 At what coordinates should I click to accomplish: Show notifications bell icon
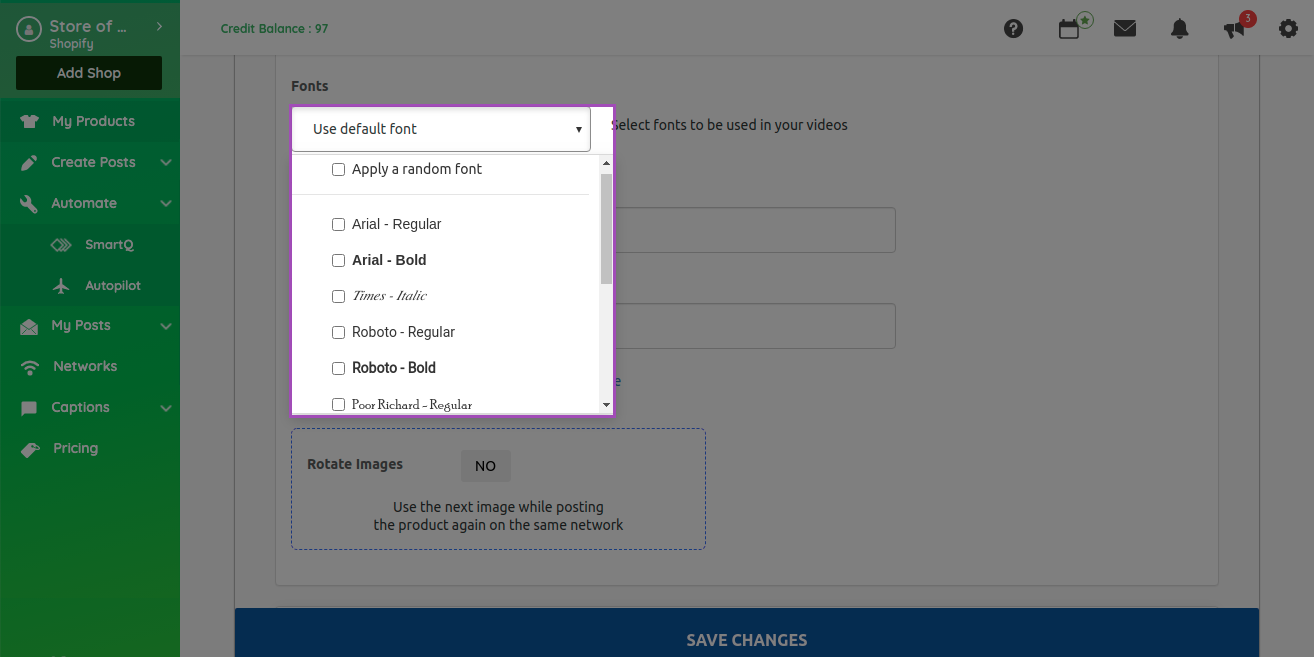coord(1179,29)
